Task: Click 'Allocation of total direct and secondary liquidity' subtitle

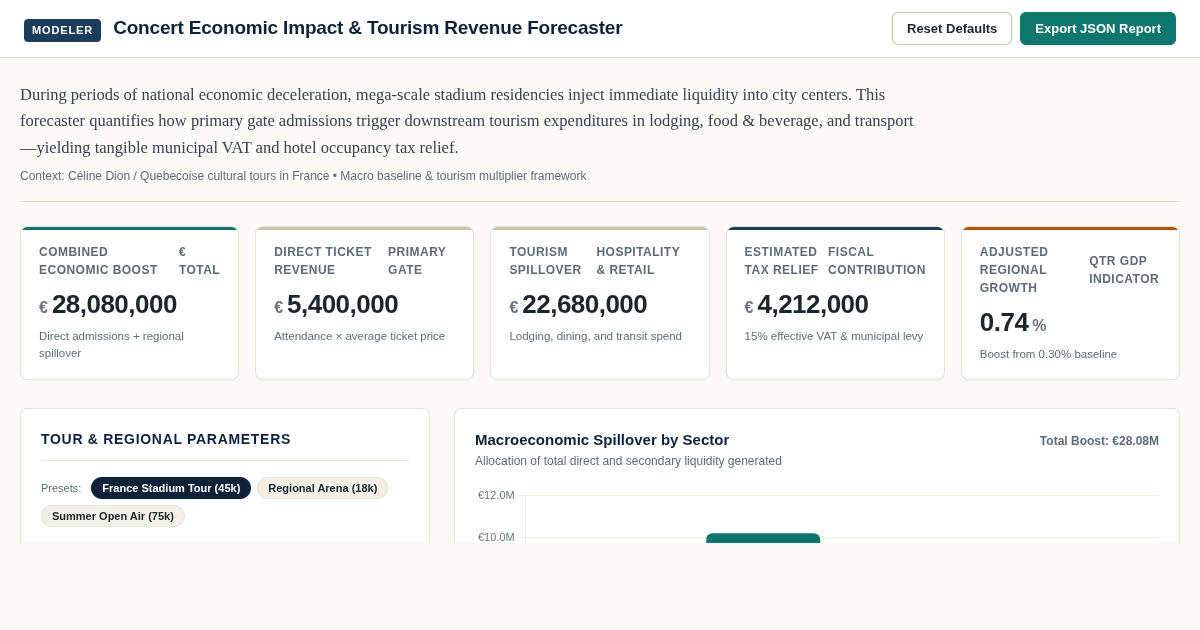Action: (x=628, y=461)
